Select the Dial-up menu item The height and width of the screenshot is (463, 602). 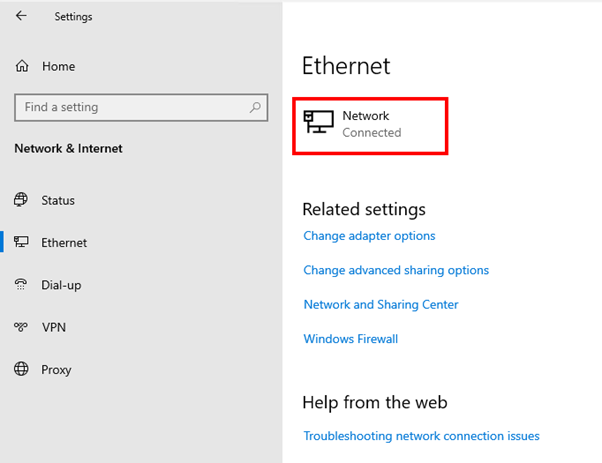[61, 285]
